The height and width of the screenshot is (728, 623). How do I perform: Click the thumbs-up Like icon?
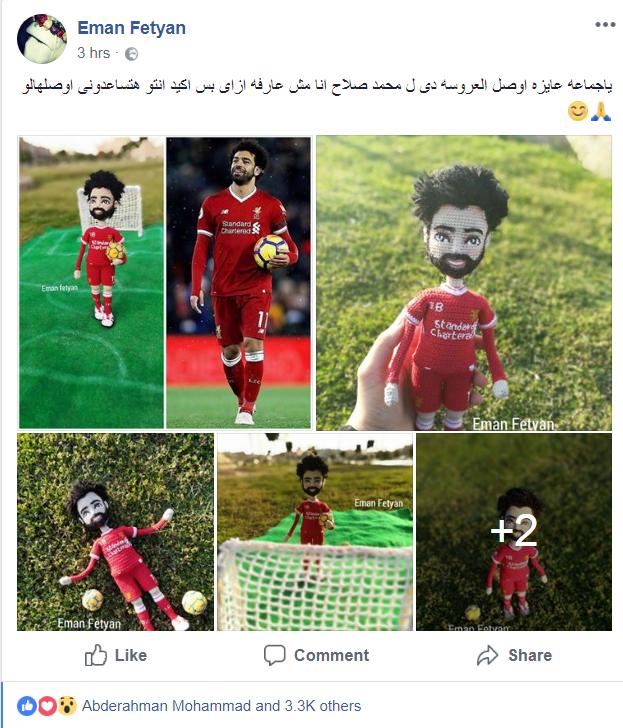96,655
